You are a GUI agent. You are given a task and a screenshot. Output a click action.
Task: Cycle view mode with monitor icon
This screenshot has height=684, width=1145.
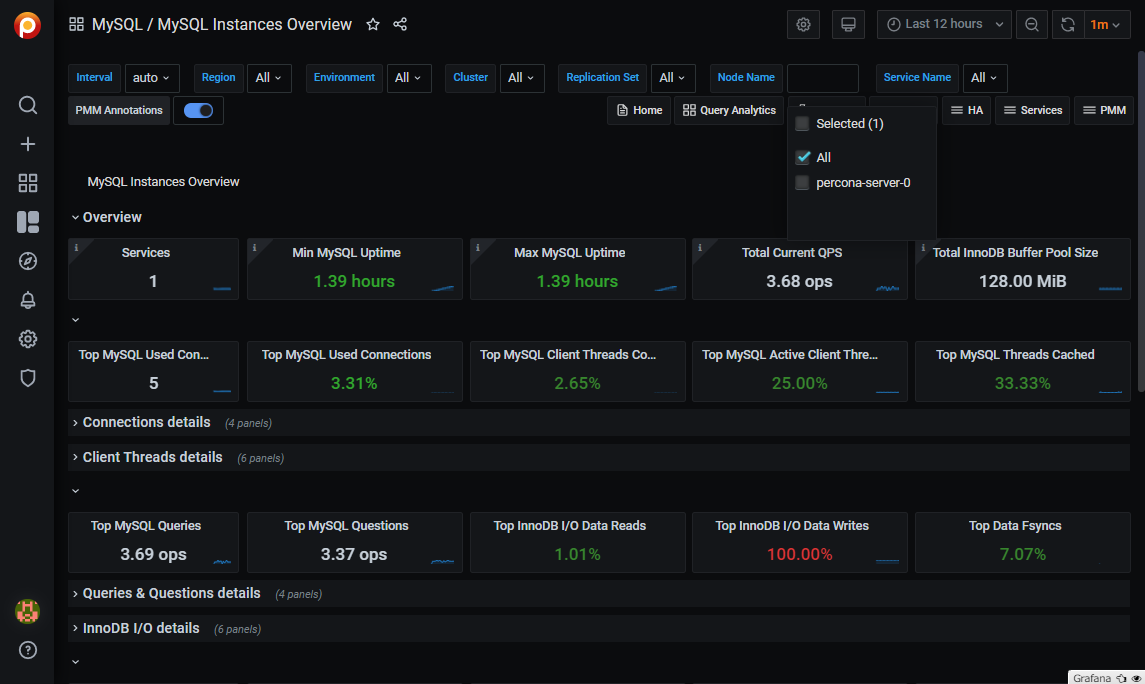tap(849, 24)
